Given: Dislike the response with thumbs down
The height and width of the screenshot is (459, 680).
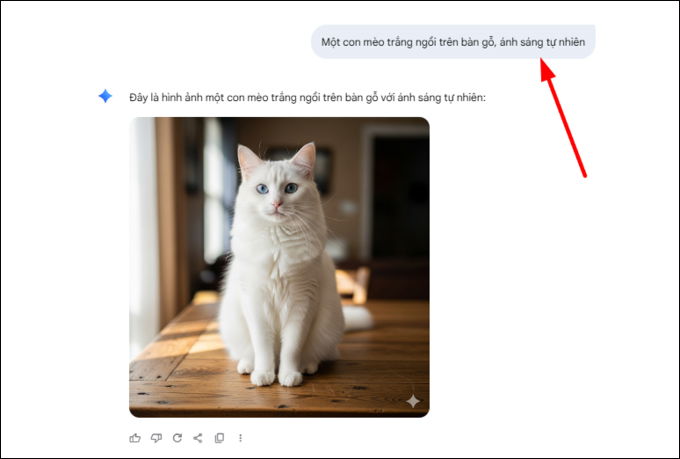Looking at the screenshot, I should coord(156,438).
